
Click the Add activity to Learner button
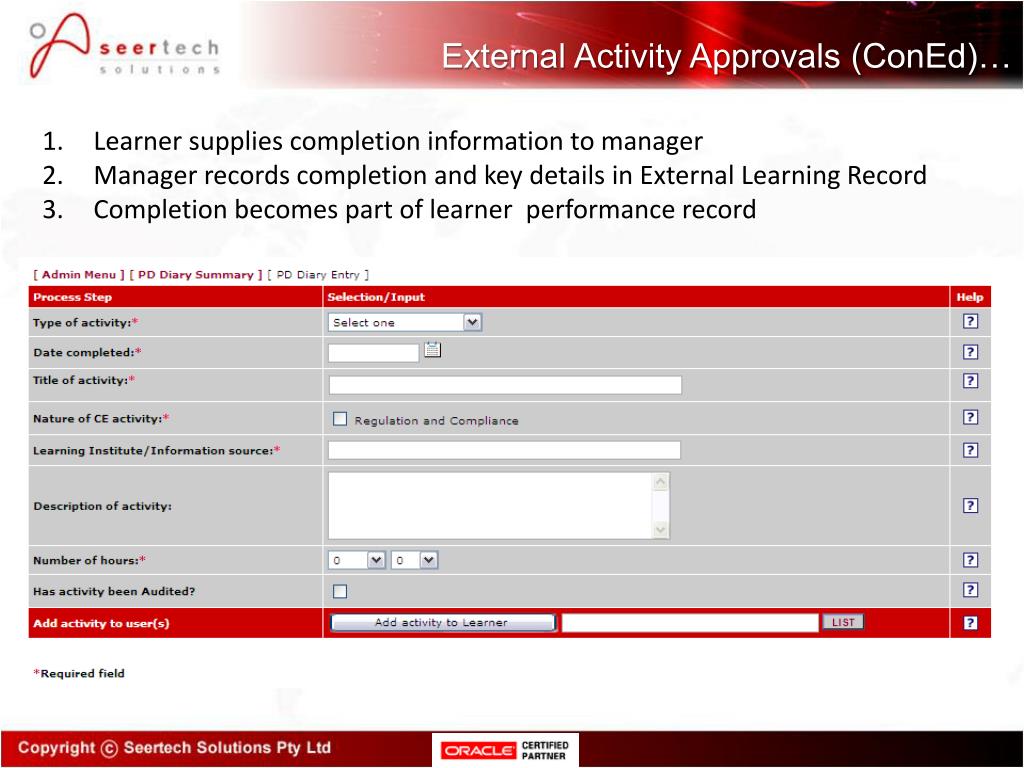pyautogui.click(x=443, y=622)
